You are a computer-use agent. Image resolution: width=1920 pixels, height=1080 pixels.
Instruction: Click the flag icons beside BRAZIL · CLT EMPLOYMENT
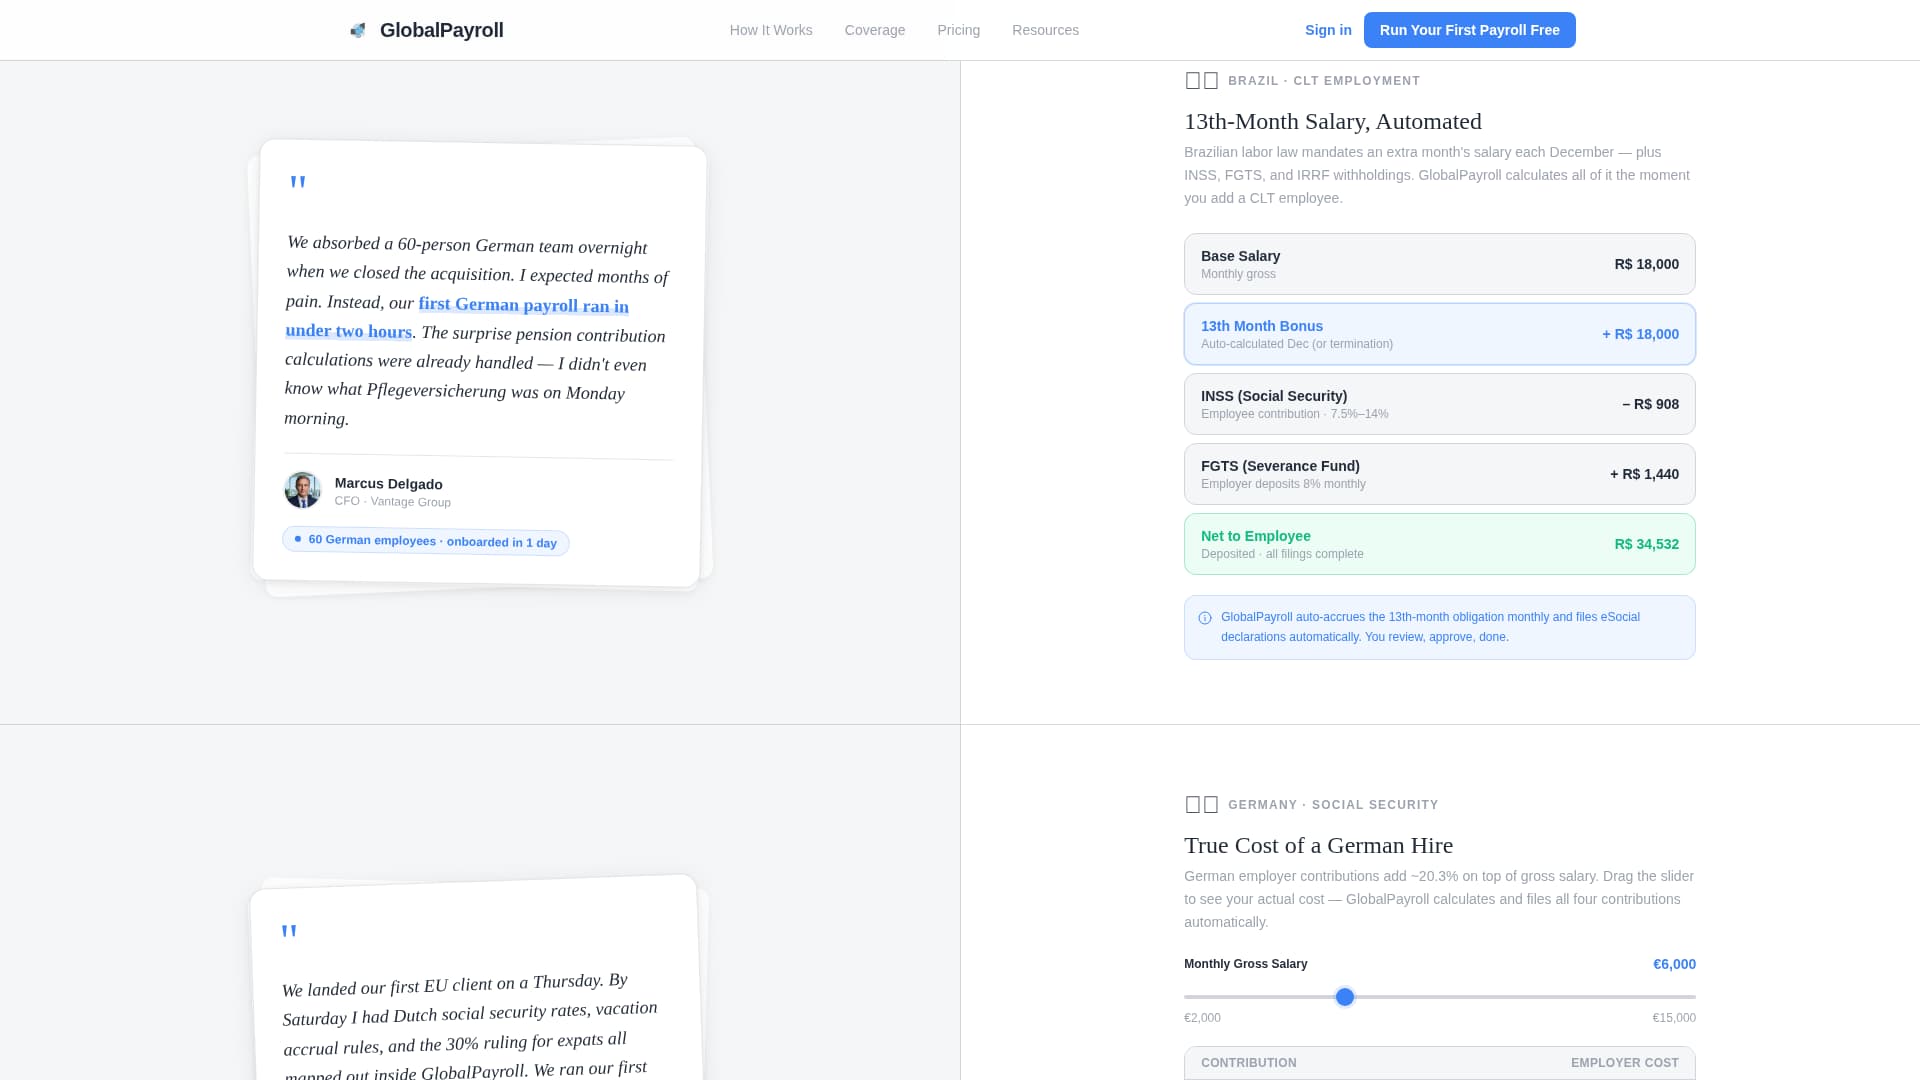[x=1200, y=80]
